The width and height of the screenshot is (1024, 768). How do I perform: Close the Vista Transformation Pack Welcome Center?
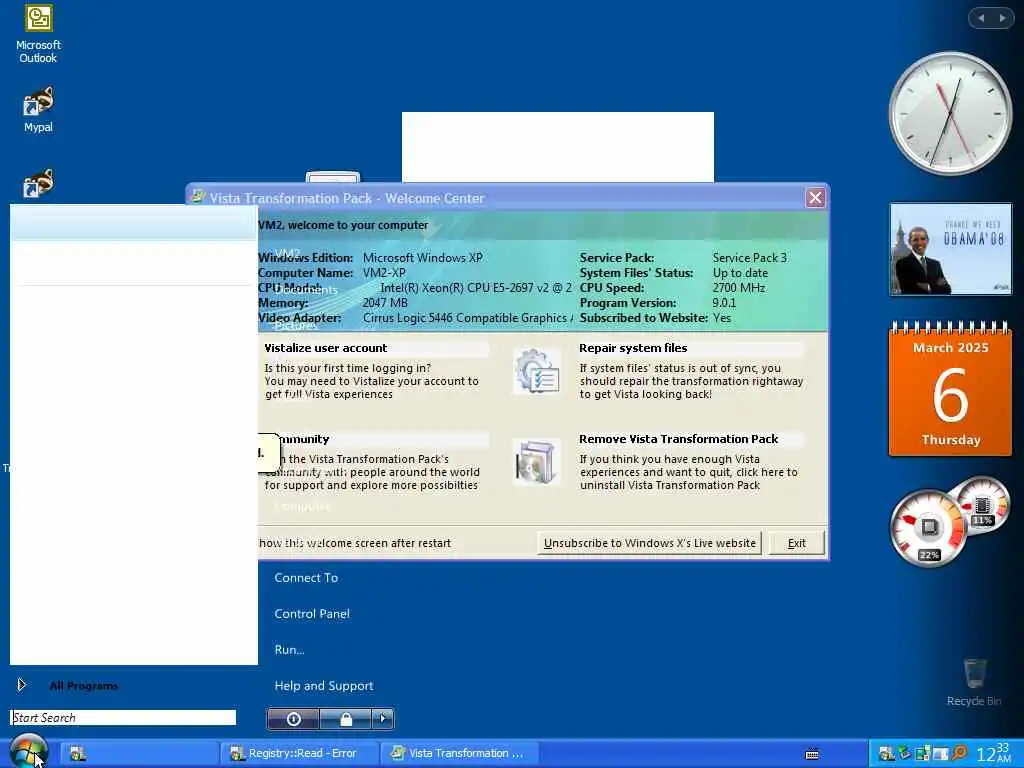coord(815,197)
